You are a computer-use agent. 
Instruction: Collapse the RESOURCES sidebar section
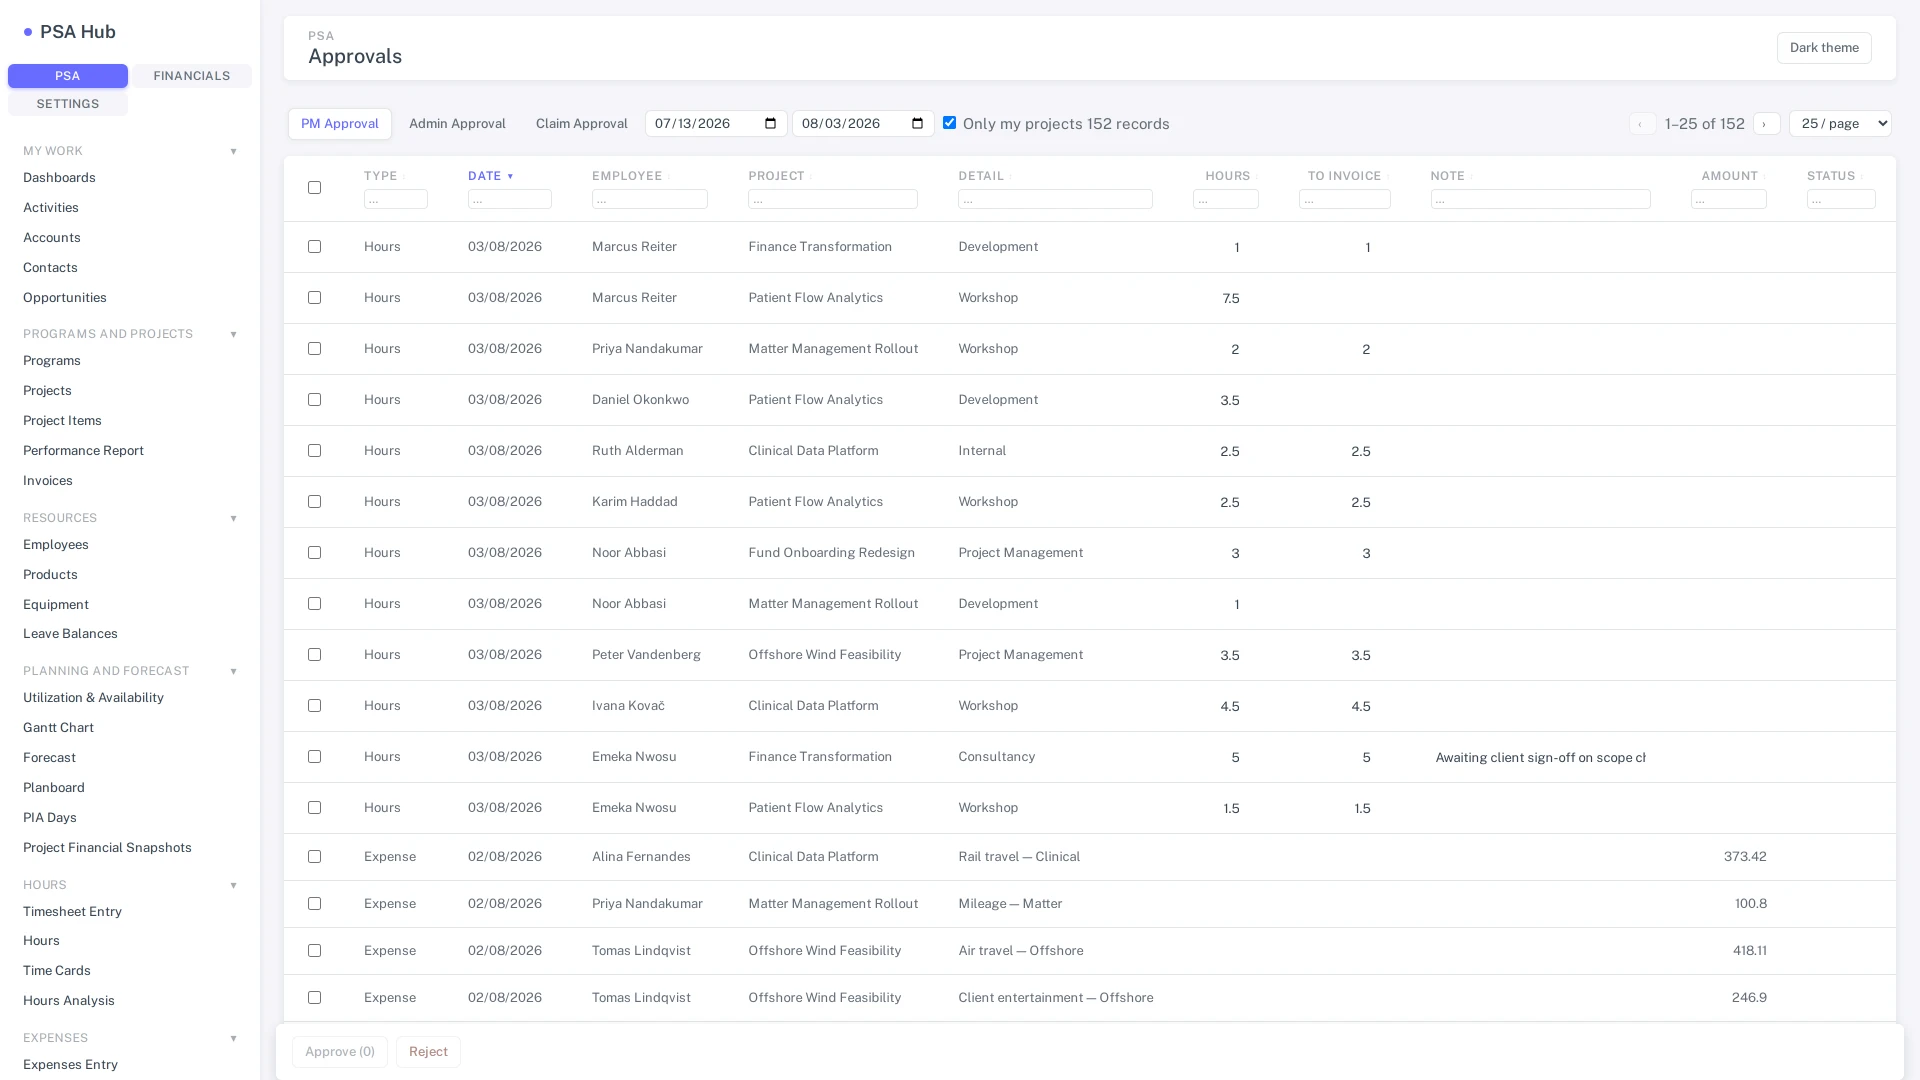(233, 518)
